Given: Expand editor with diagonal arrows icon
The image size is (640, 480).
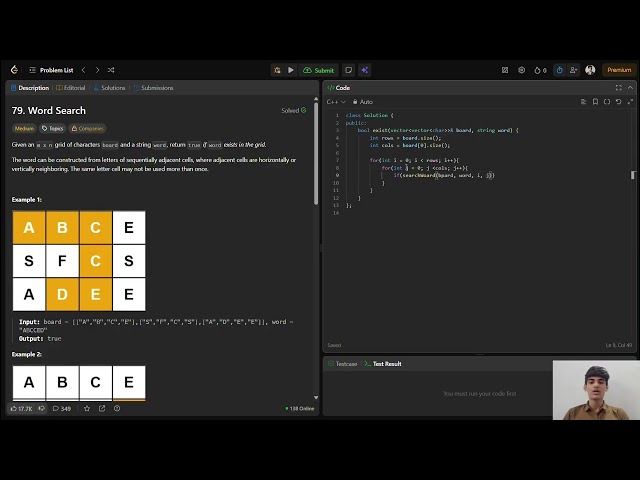Looking at the screenshot, I should coord(630,102).
